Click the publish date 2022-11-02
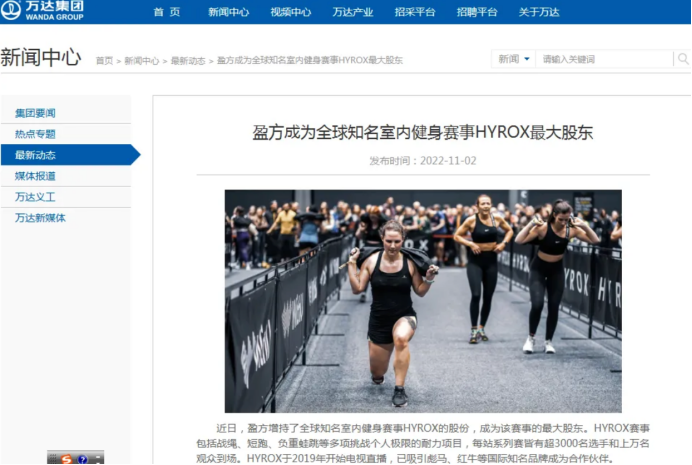Image resolution: width=692 pixels, height=465 pixels. 448,161
